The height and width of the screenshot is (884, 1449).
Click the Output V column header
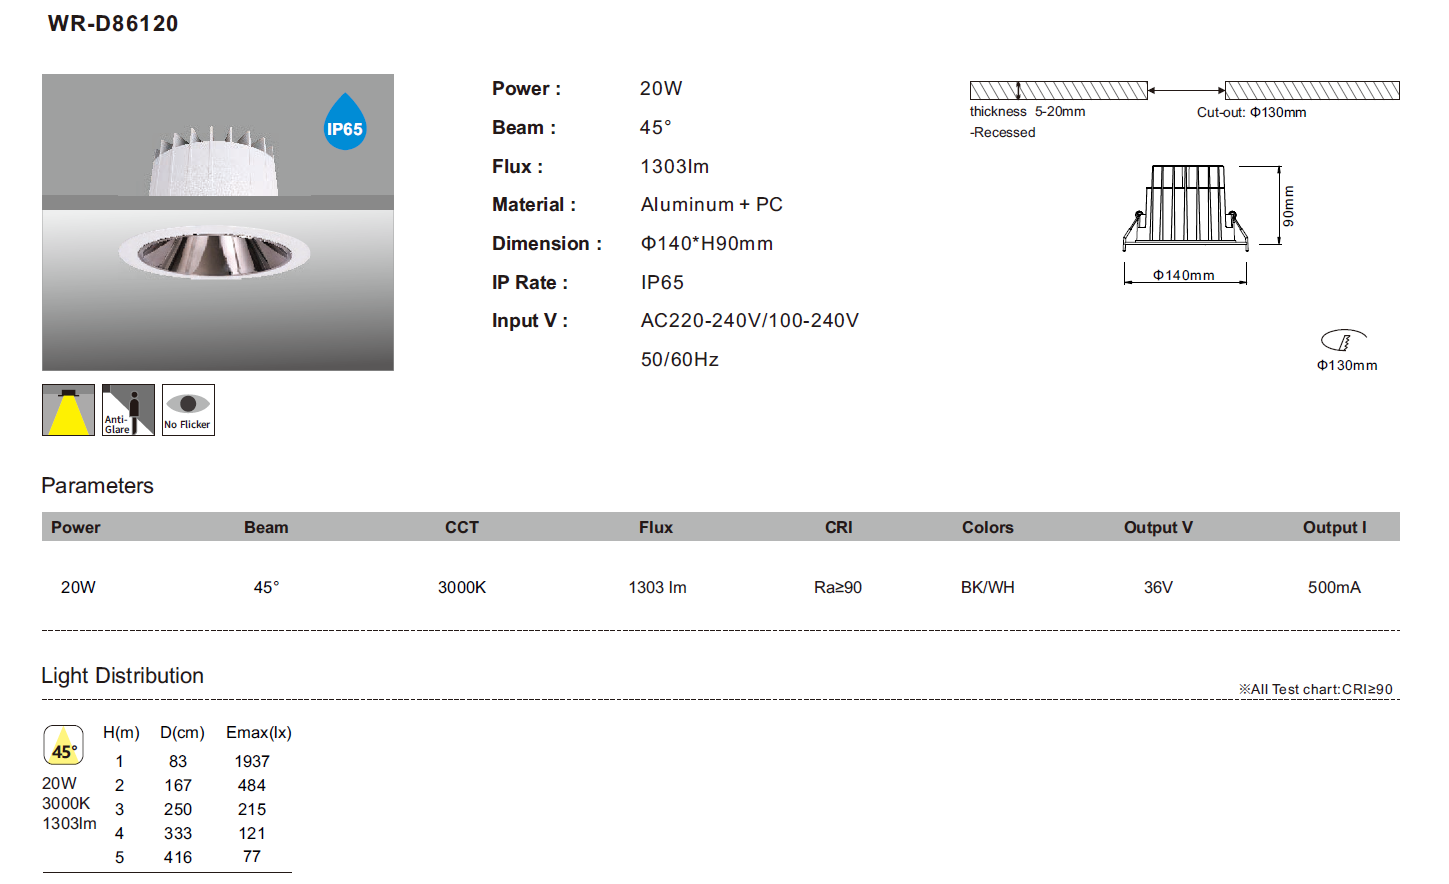(x=1158, y=528)
